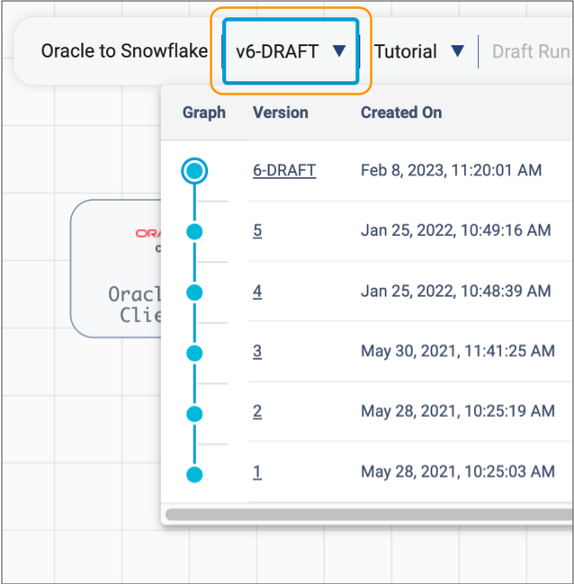The image size is (574, 584).
Task: Click the date May 30, 2021, 11:41:25 AM
Action: coord(458,351)
